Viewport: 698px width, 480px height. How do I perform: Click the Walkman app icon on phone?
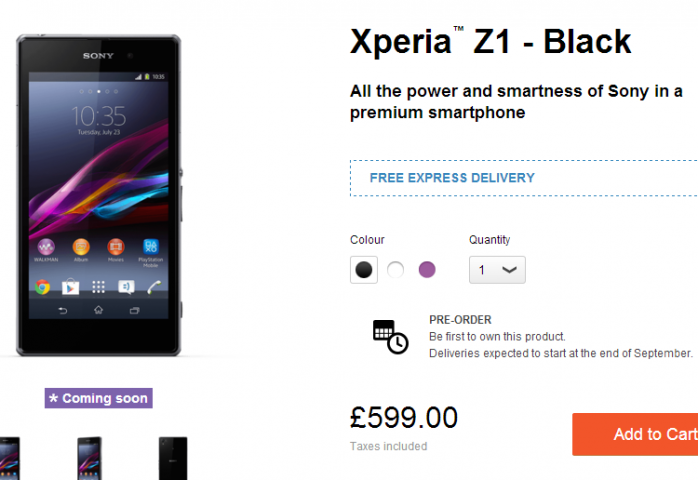[46, 247]
